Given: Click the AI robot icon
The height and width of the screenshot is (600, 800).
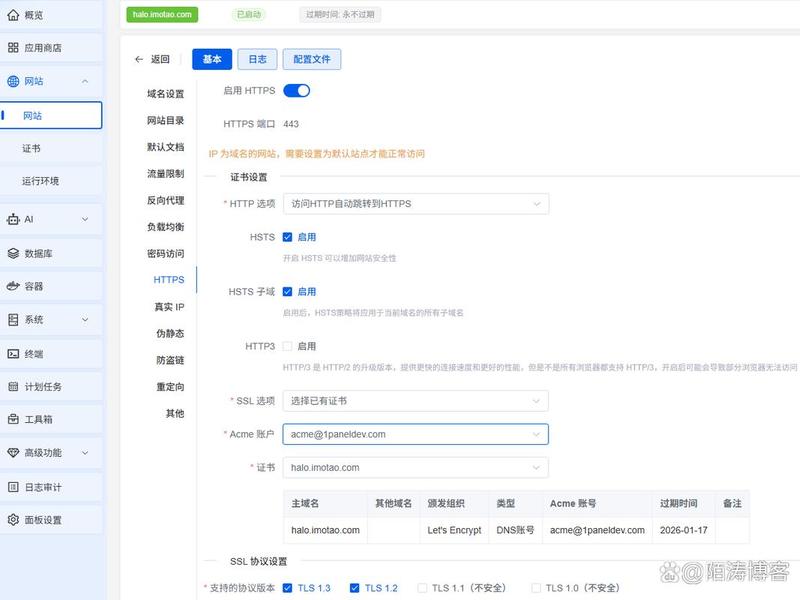Looking at the screenshot, I should [x=13, y=219].
